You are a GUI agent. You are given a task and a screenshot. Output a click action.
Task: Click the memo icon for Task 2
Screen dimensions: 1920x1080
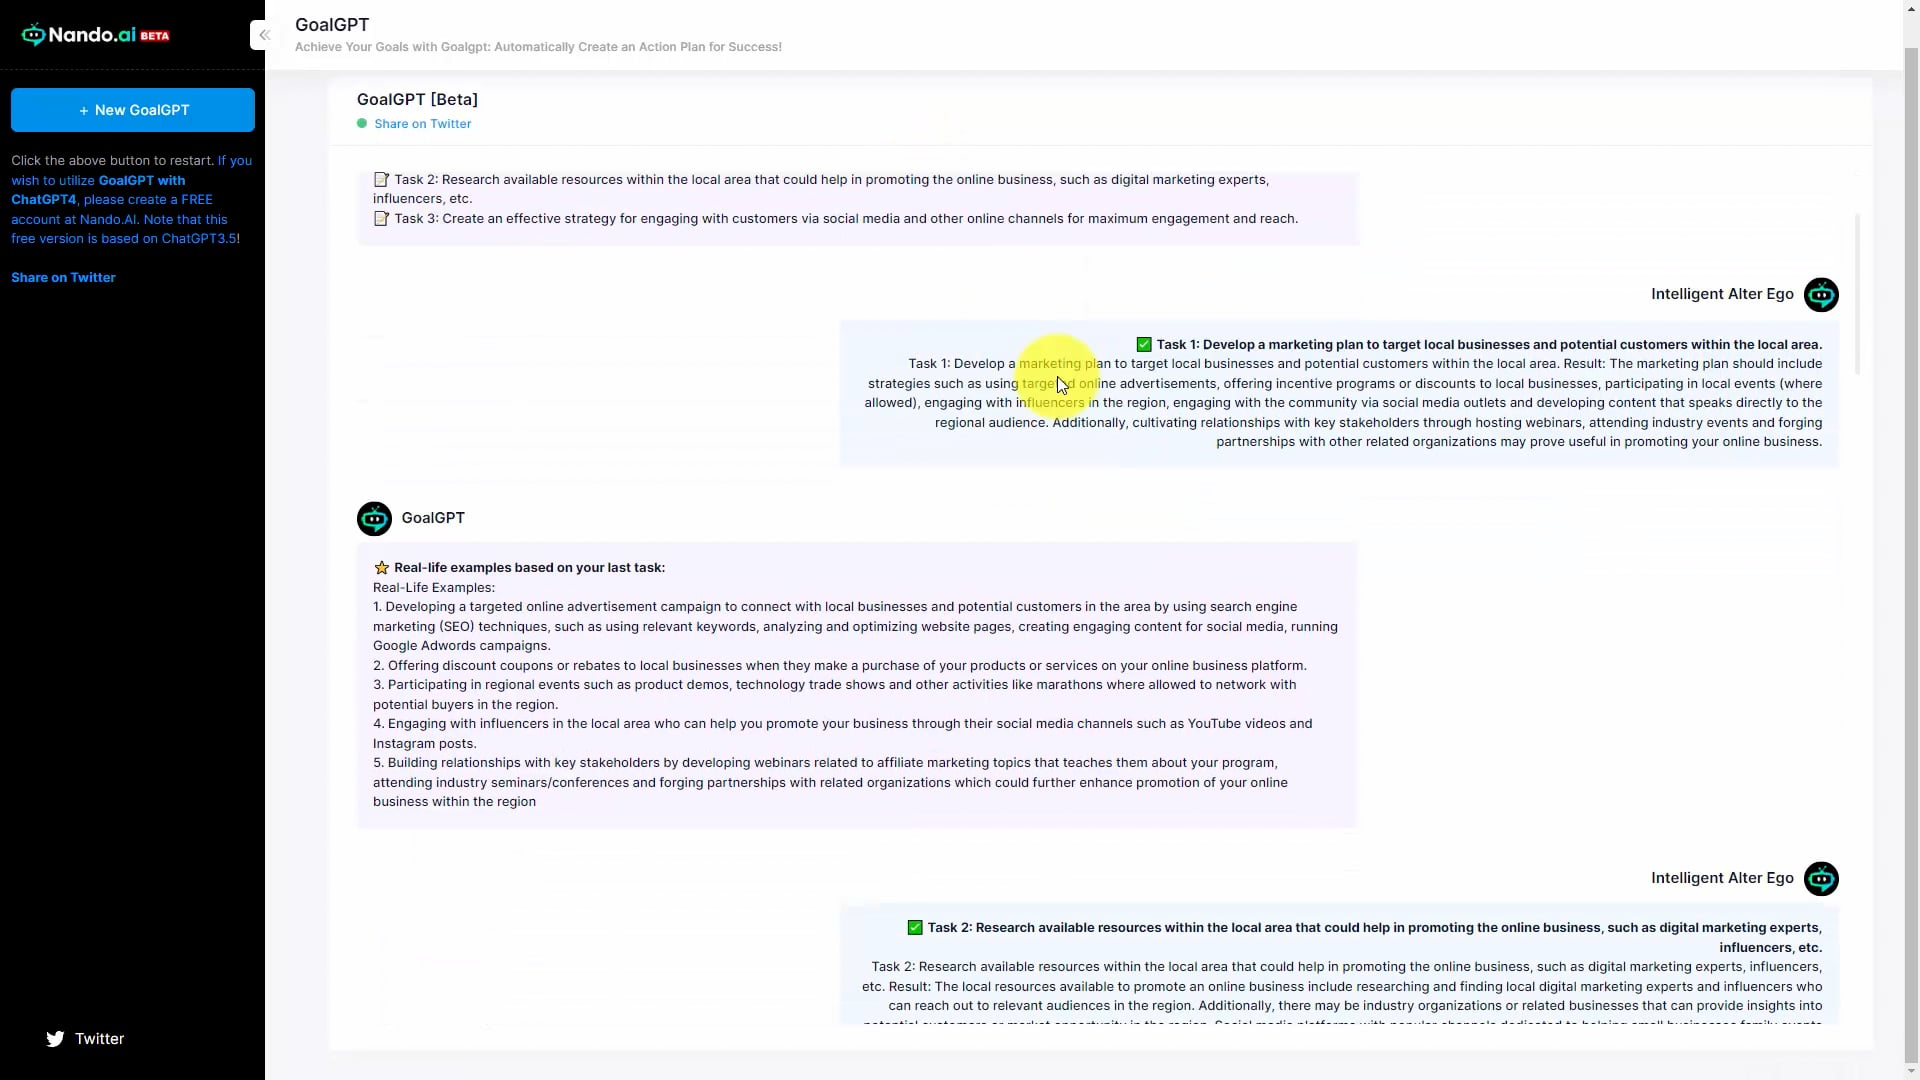pos(381,180)
